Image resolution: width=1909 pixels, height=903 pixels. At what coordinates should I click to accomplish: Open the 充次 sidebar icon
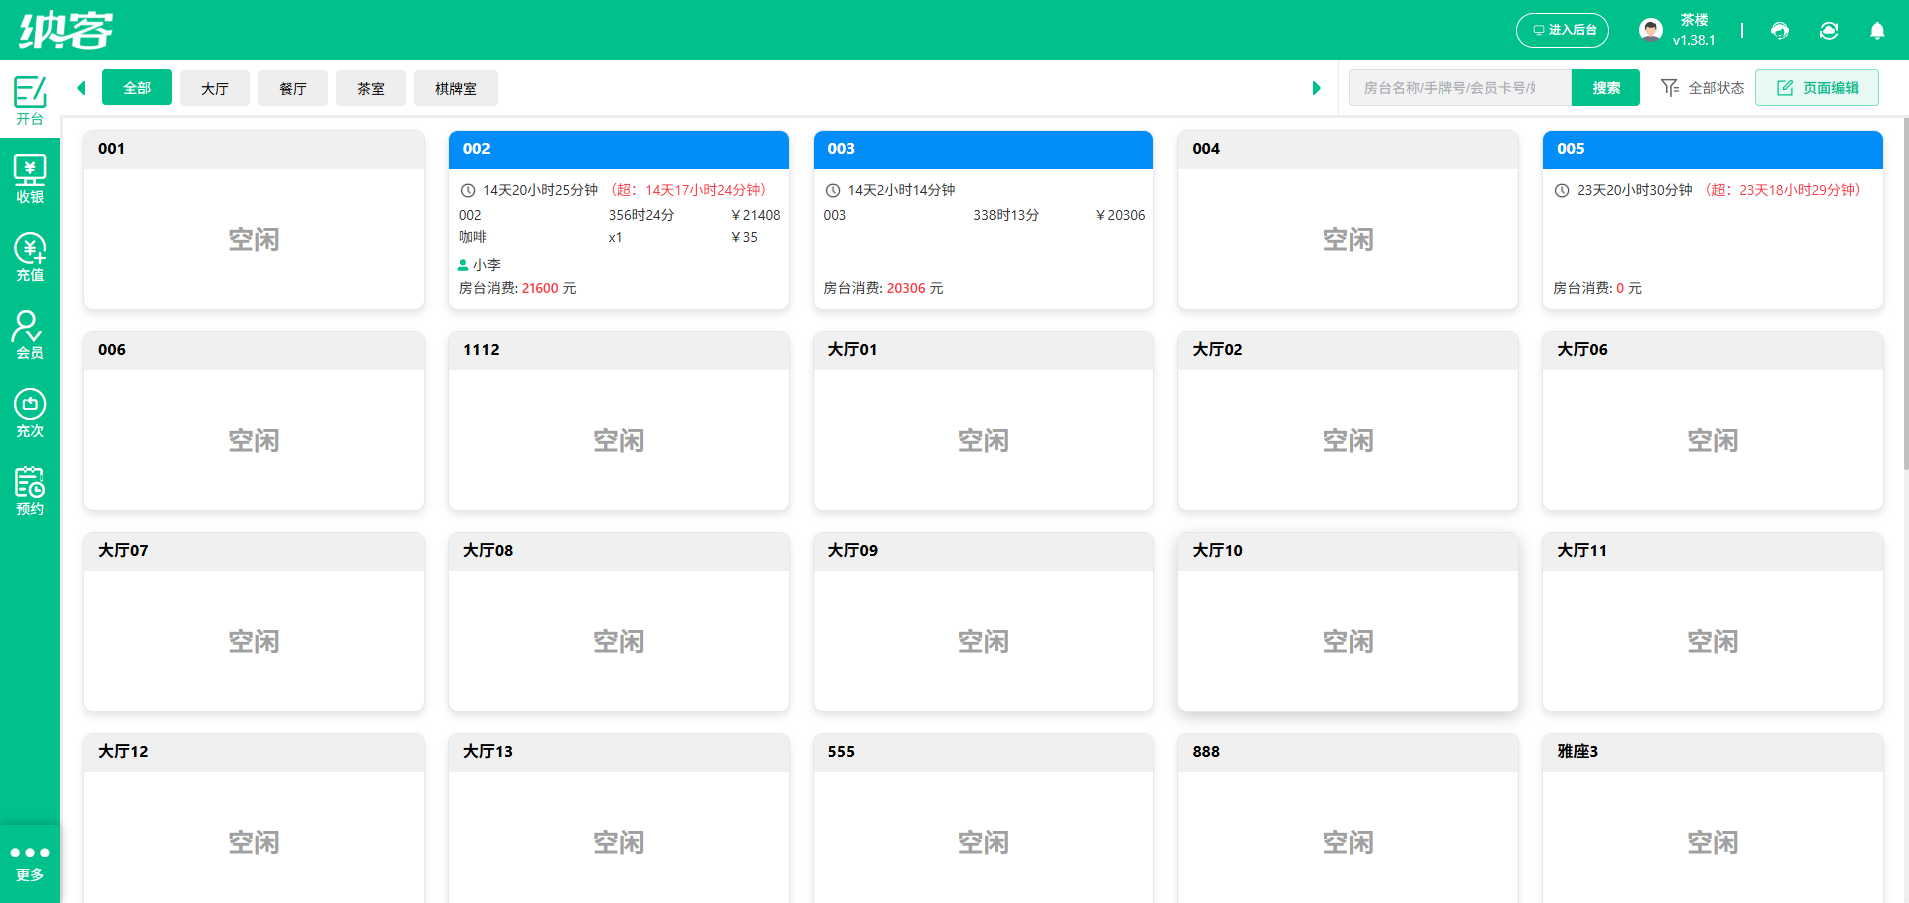coord(30,413)
